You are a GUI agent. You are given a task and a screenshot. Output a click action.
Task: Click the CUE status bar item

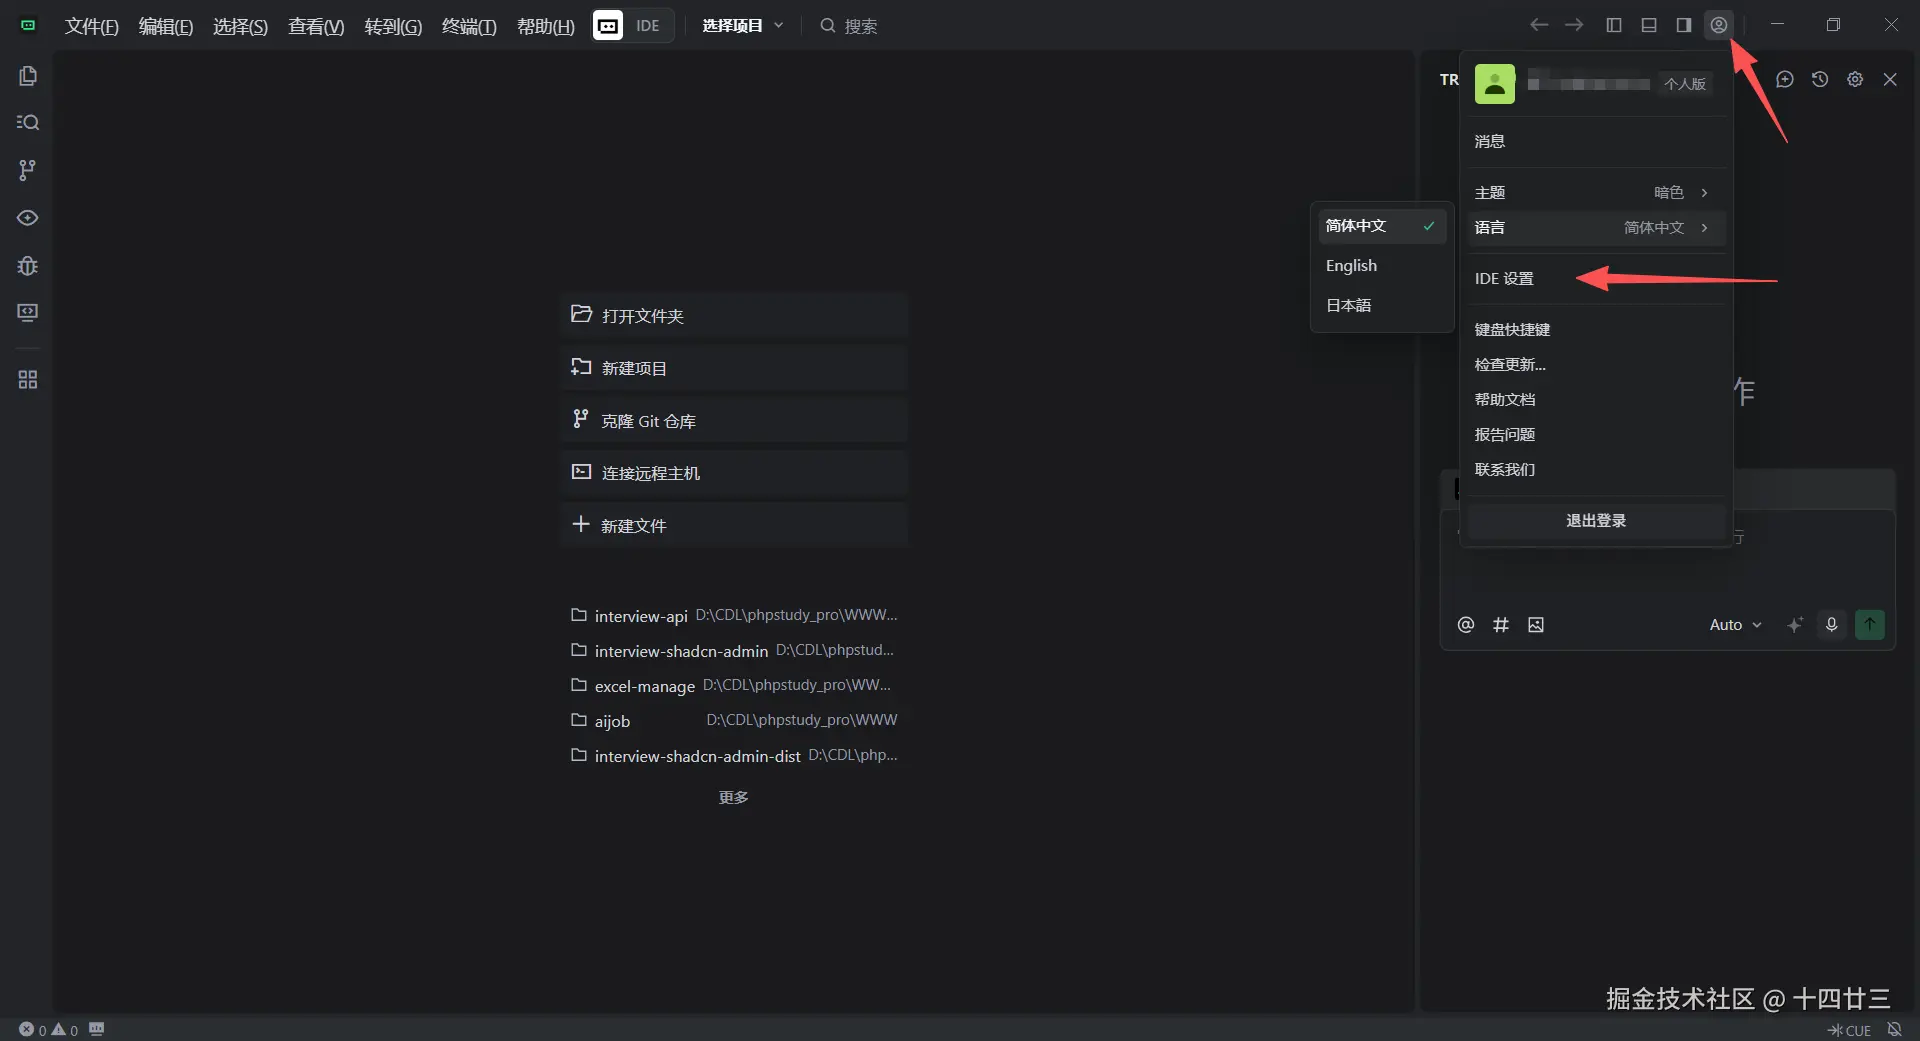coord(1850,1030)
